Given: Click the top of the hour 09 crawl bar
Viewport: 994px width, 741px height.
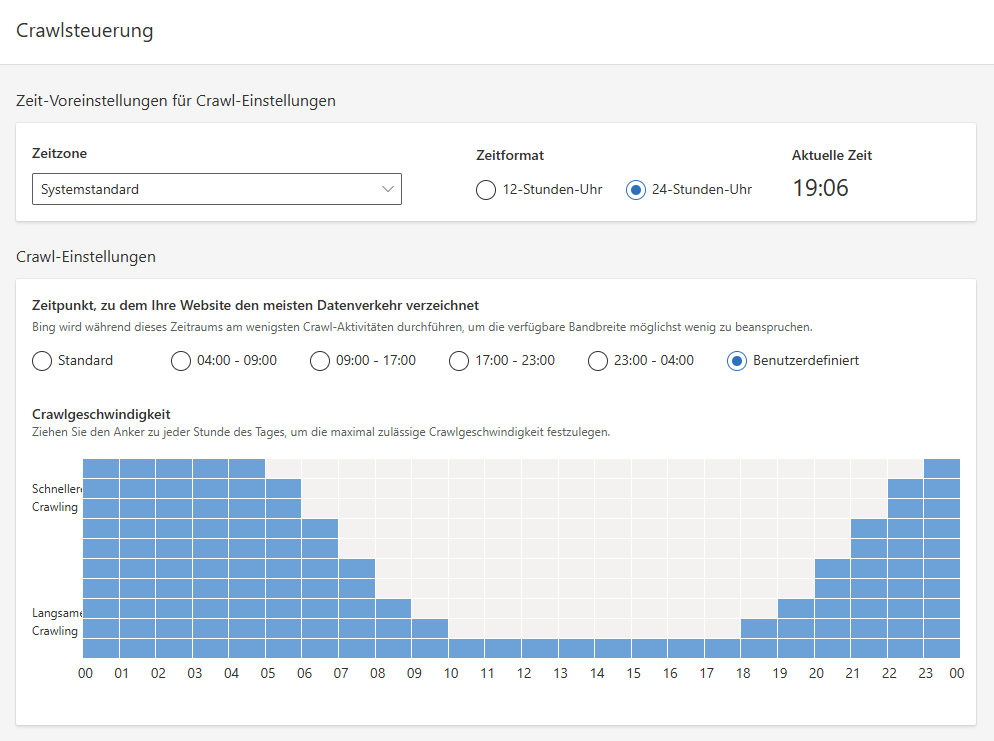Looking at the screenshot, I should point(430,628).
